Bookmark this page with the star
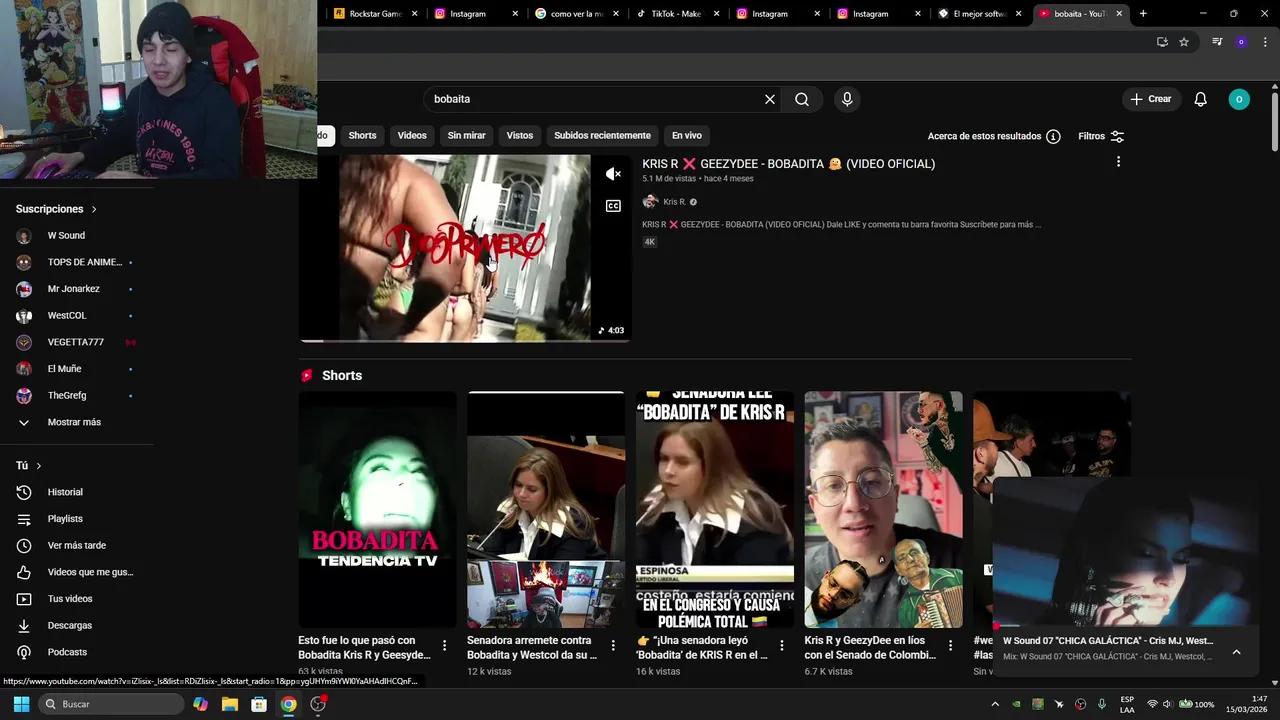Viewport: 1280px width, 720px height. [1184, 42]
